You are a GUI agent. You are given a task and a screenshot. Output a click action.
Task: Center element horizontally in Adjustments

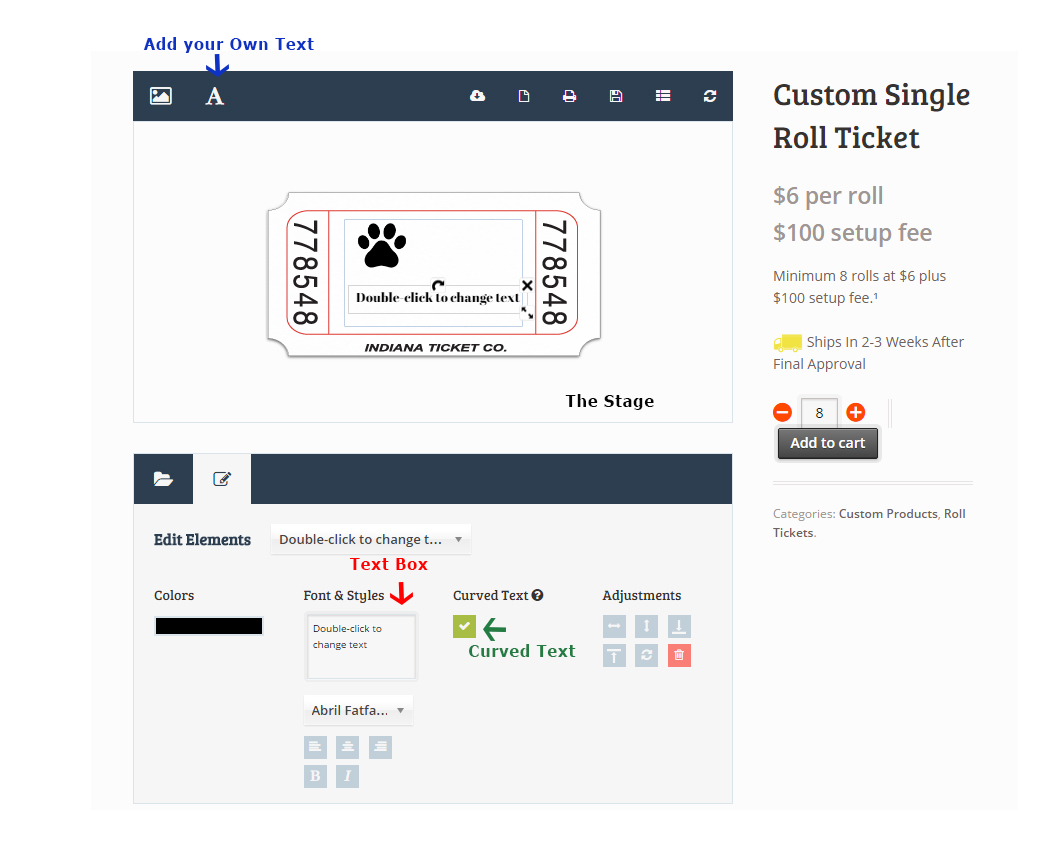pyautogui.click(x=614, y=627)
